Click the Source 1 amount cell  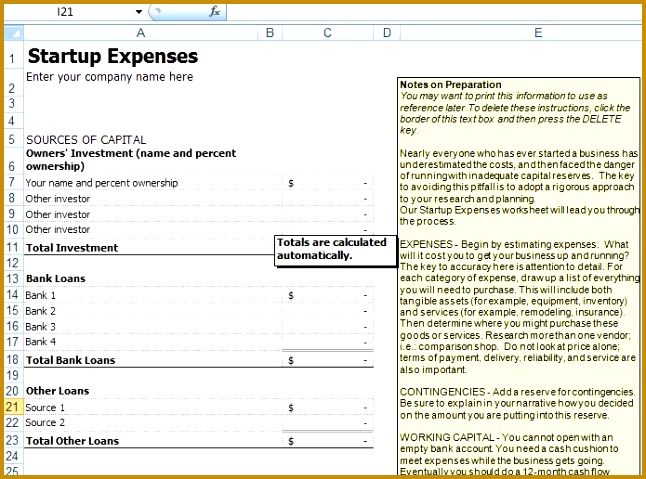328,407
